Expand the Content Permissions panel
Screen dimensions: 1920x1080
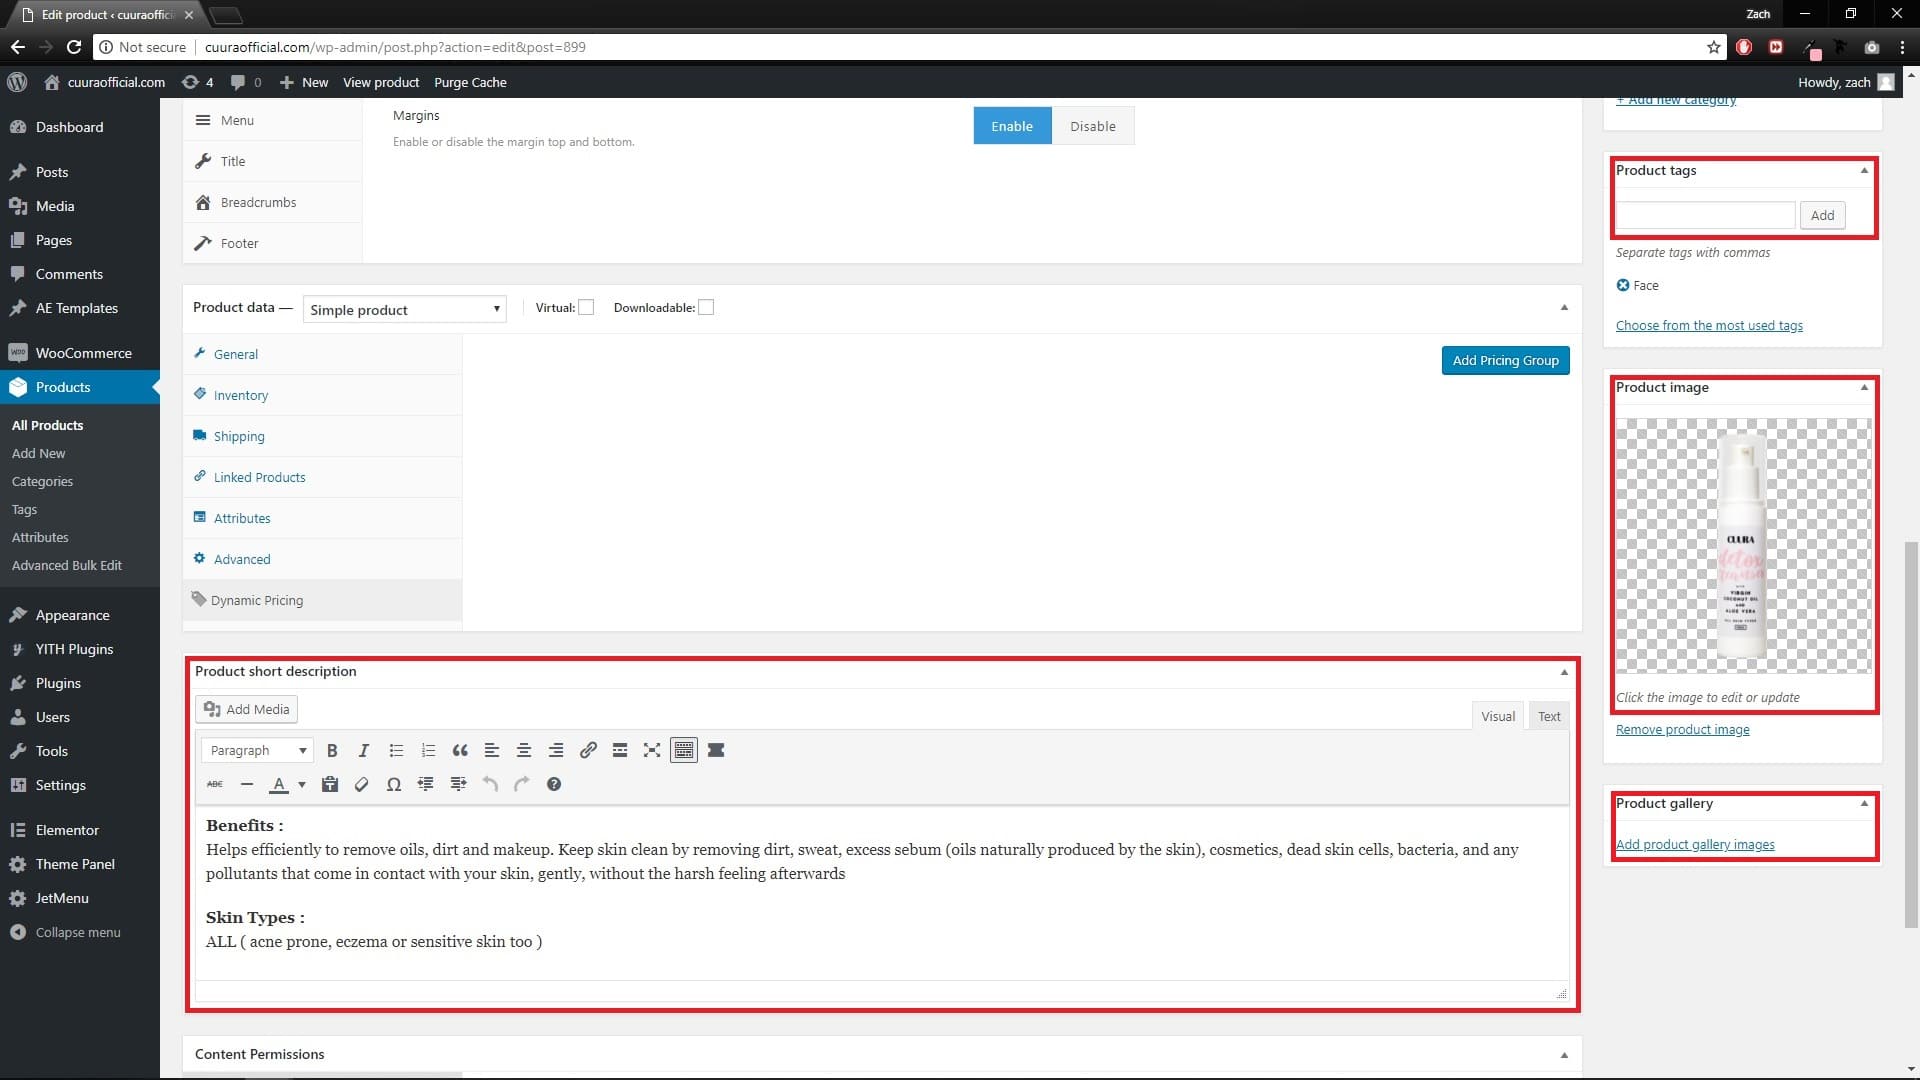[1564, 1055]
